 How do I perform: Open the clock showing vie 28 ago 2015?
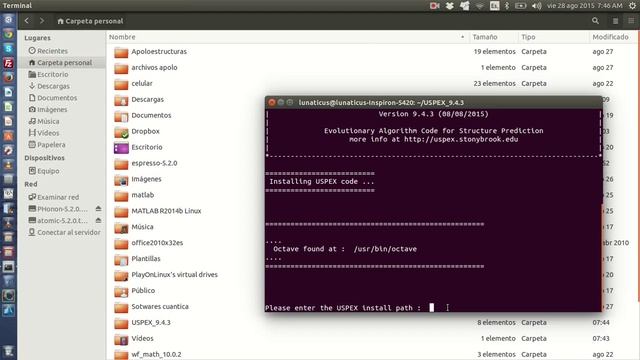pyautogui.click(x=584, y=5)
